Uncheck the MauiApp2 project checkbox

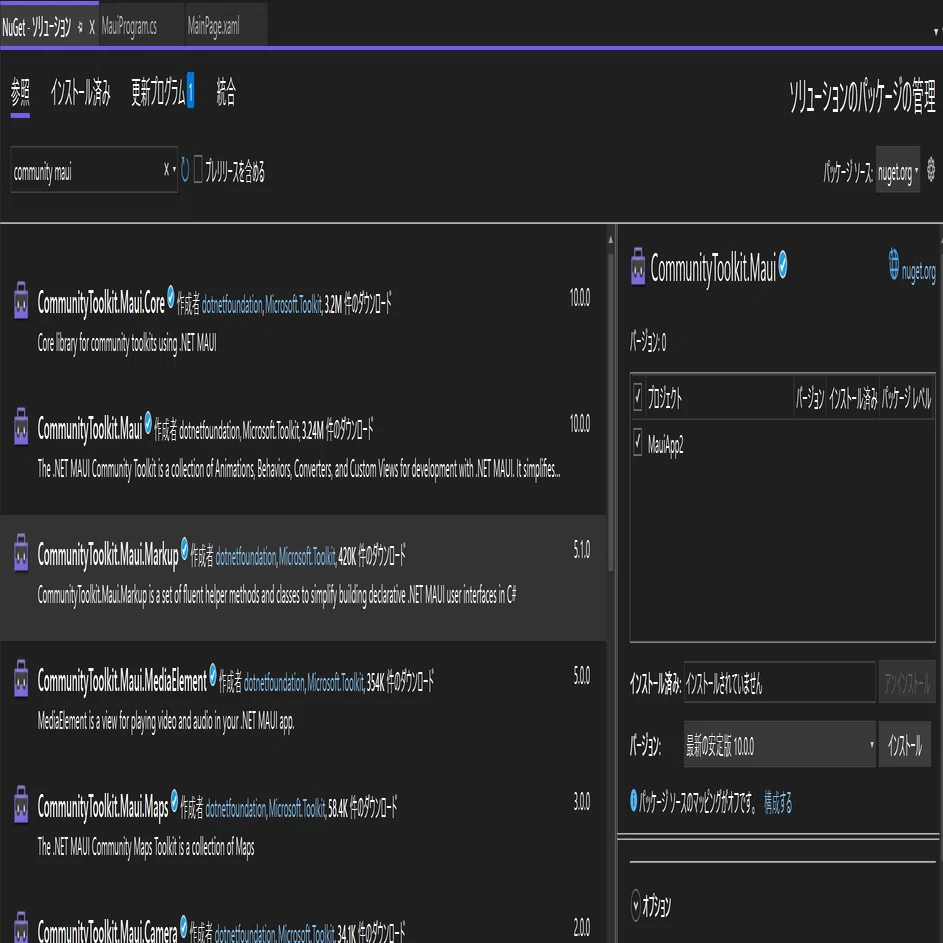click(x=637, y=442)
